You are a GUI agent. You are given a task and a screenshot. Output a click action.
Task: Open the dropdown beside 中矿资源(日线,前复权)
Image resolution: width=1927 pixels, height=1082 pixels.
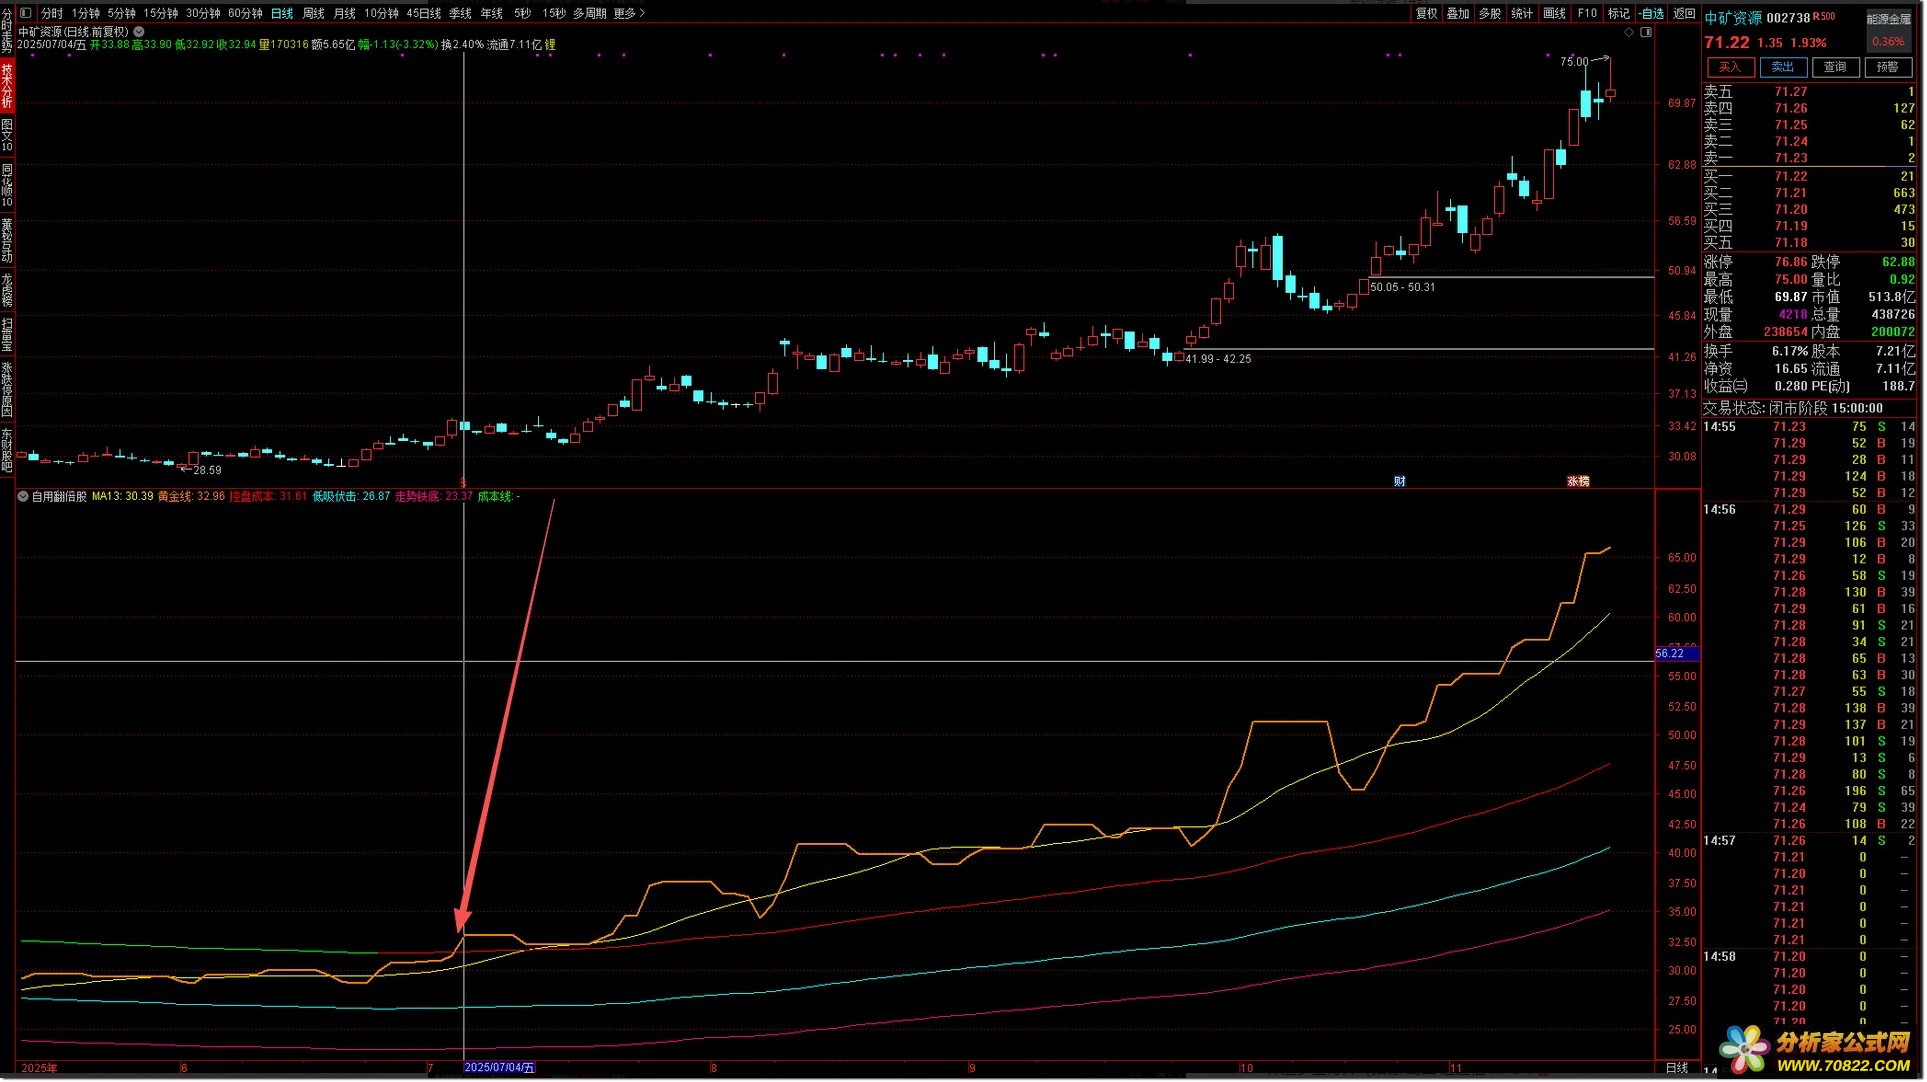click(139, 32)
